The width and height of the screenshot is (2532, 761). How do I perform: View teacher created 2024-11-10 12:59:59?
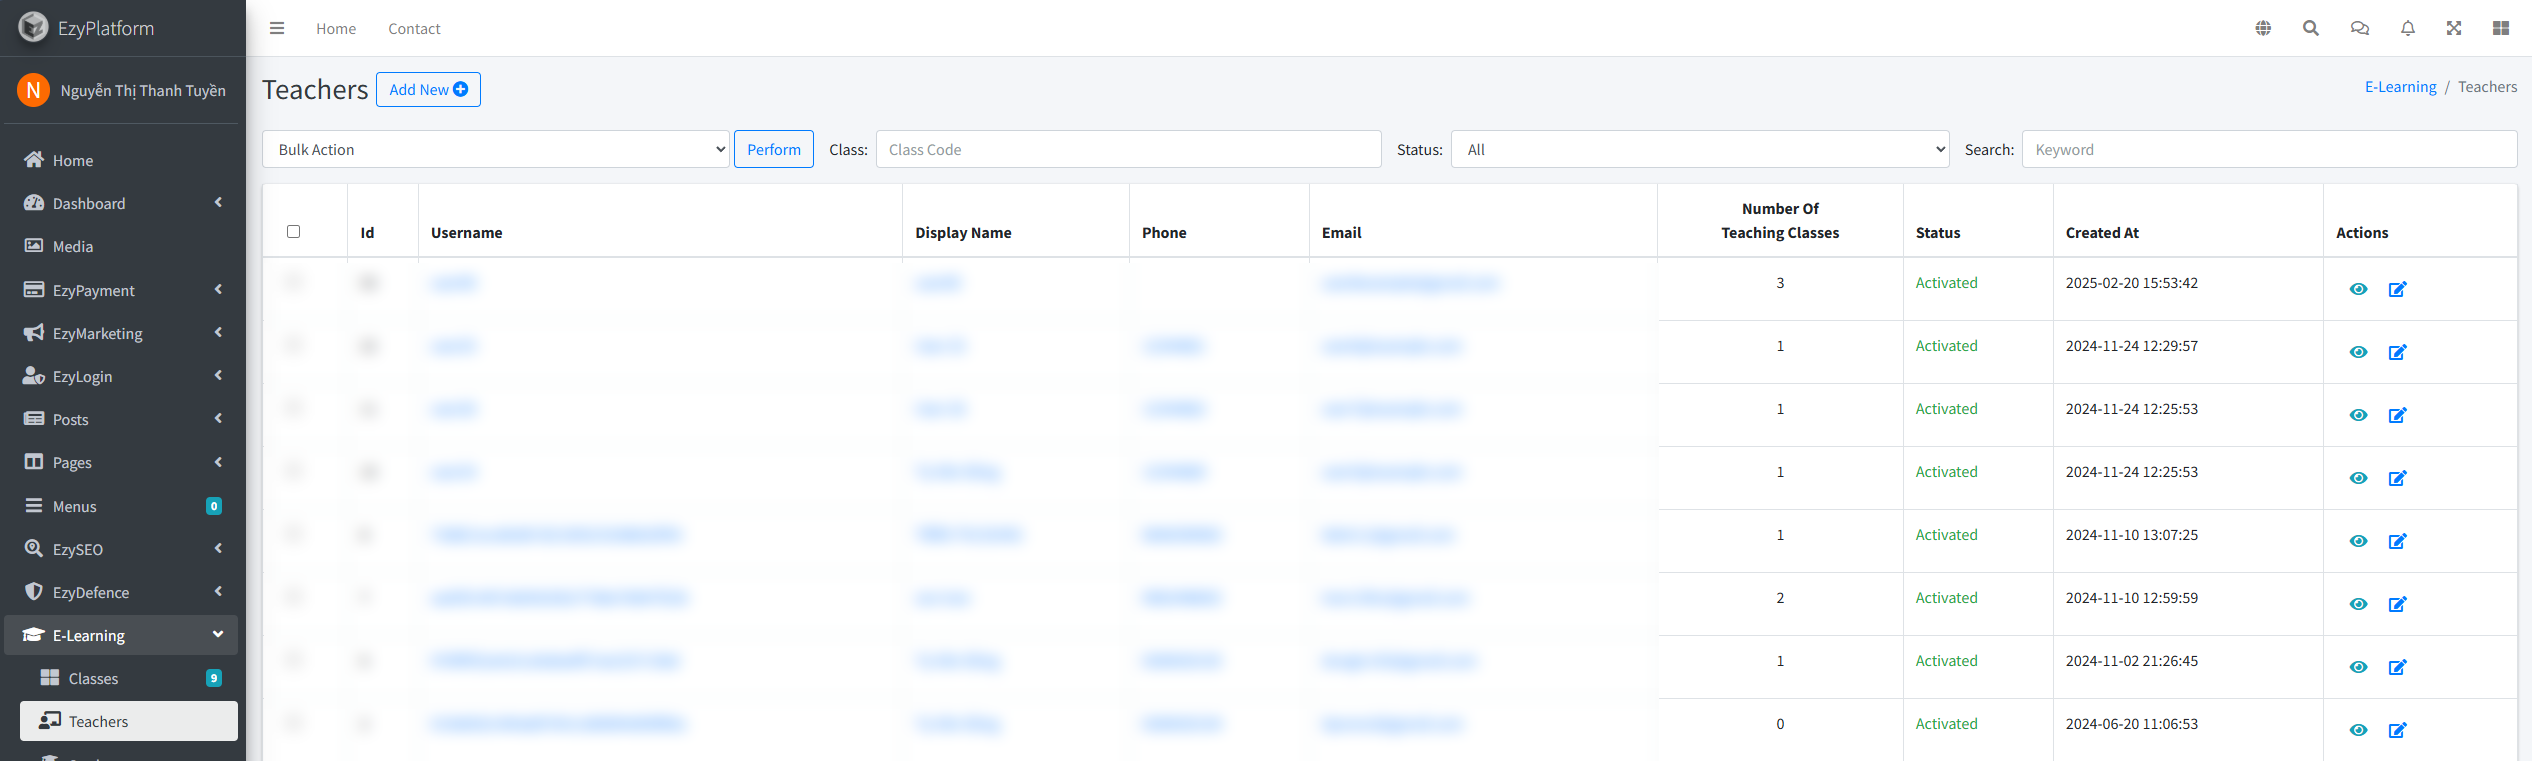(2358, 604)
